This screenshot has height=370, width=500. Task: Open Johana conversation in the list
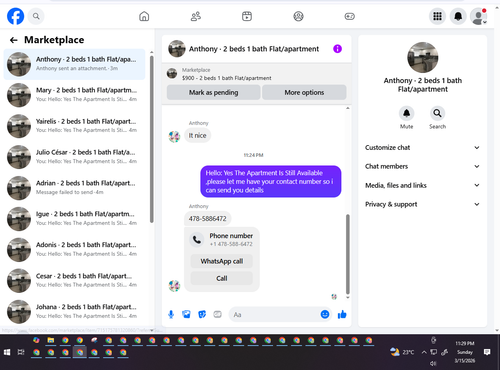(x=74, y=312)
